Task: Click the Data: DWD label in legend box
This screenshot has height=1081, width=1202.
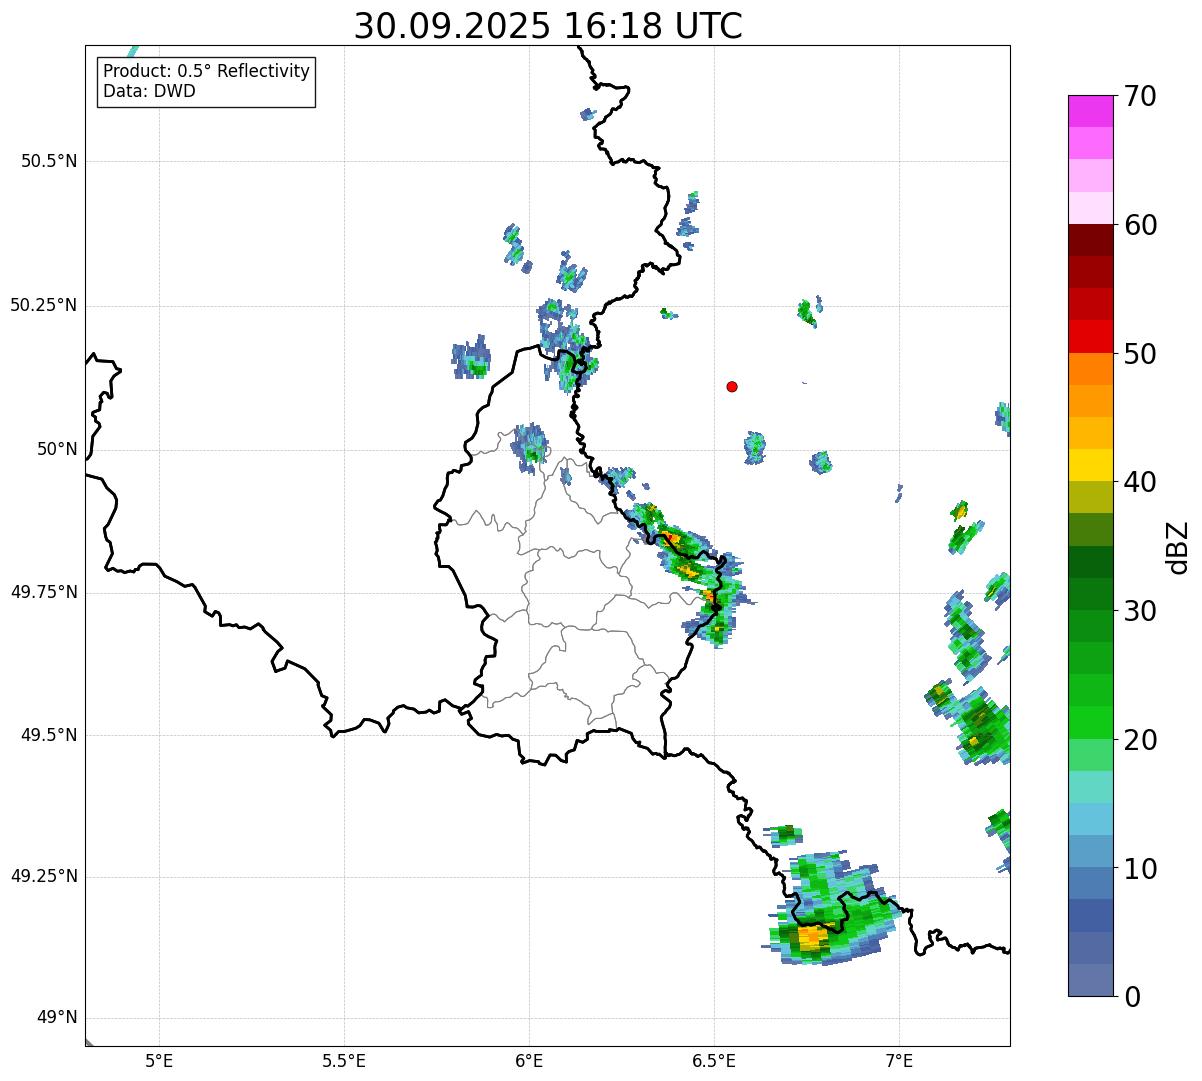Action: coord(149,91)
